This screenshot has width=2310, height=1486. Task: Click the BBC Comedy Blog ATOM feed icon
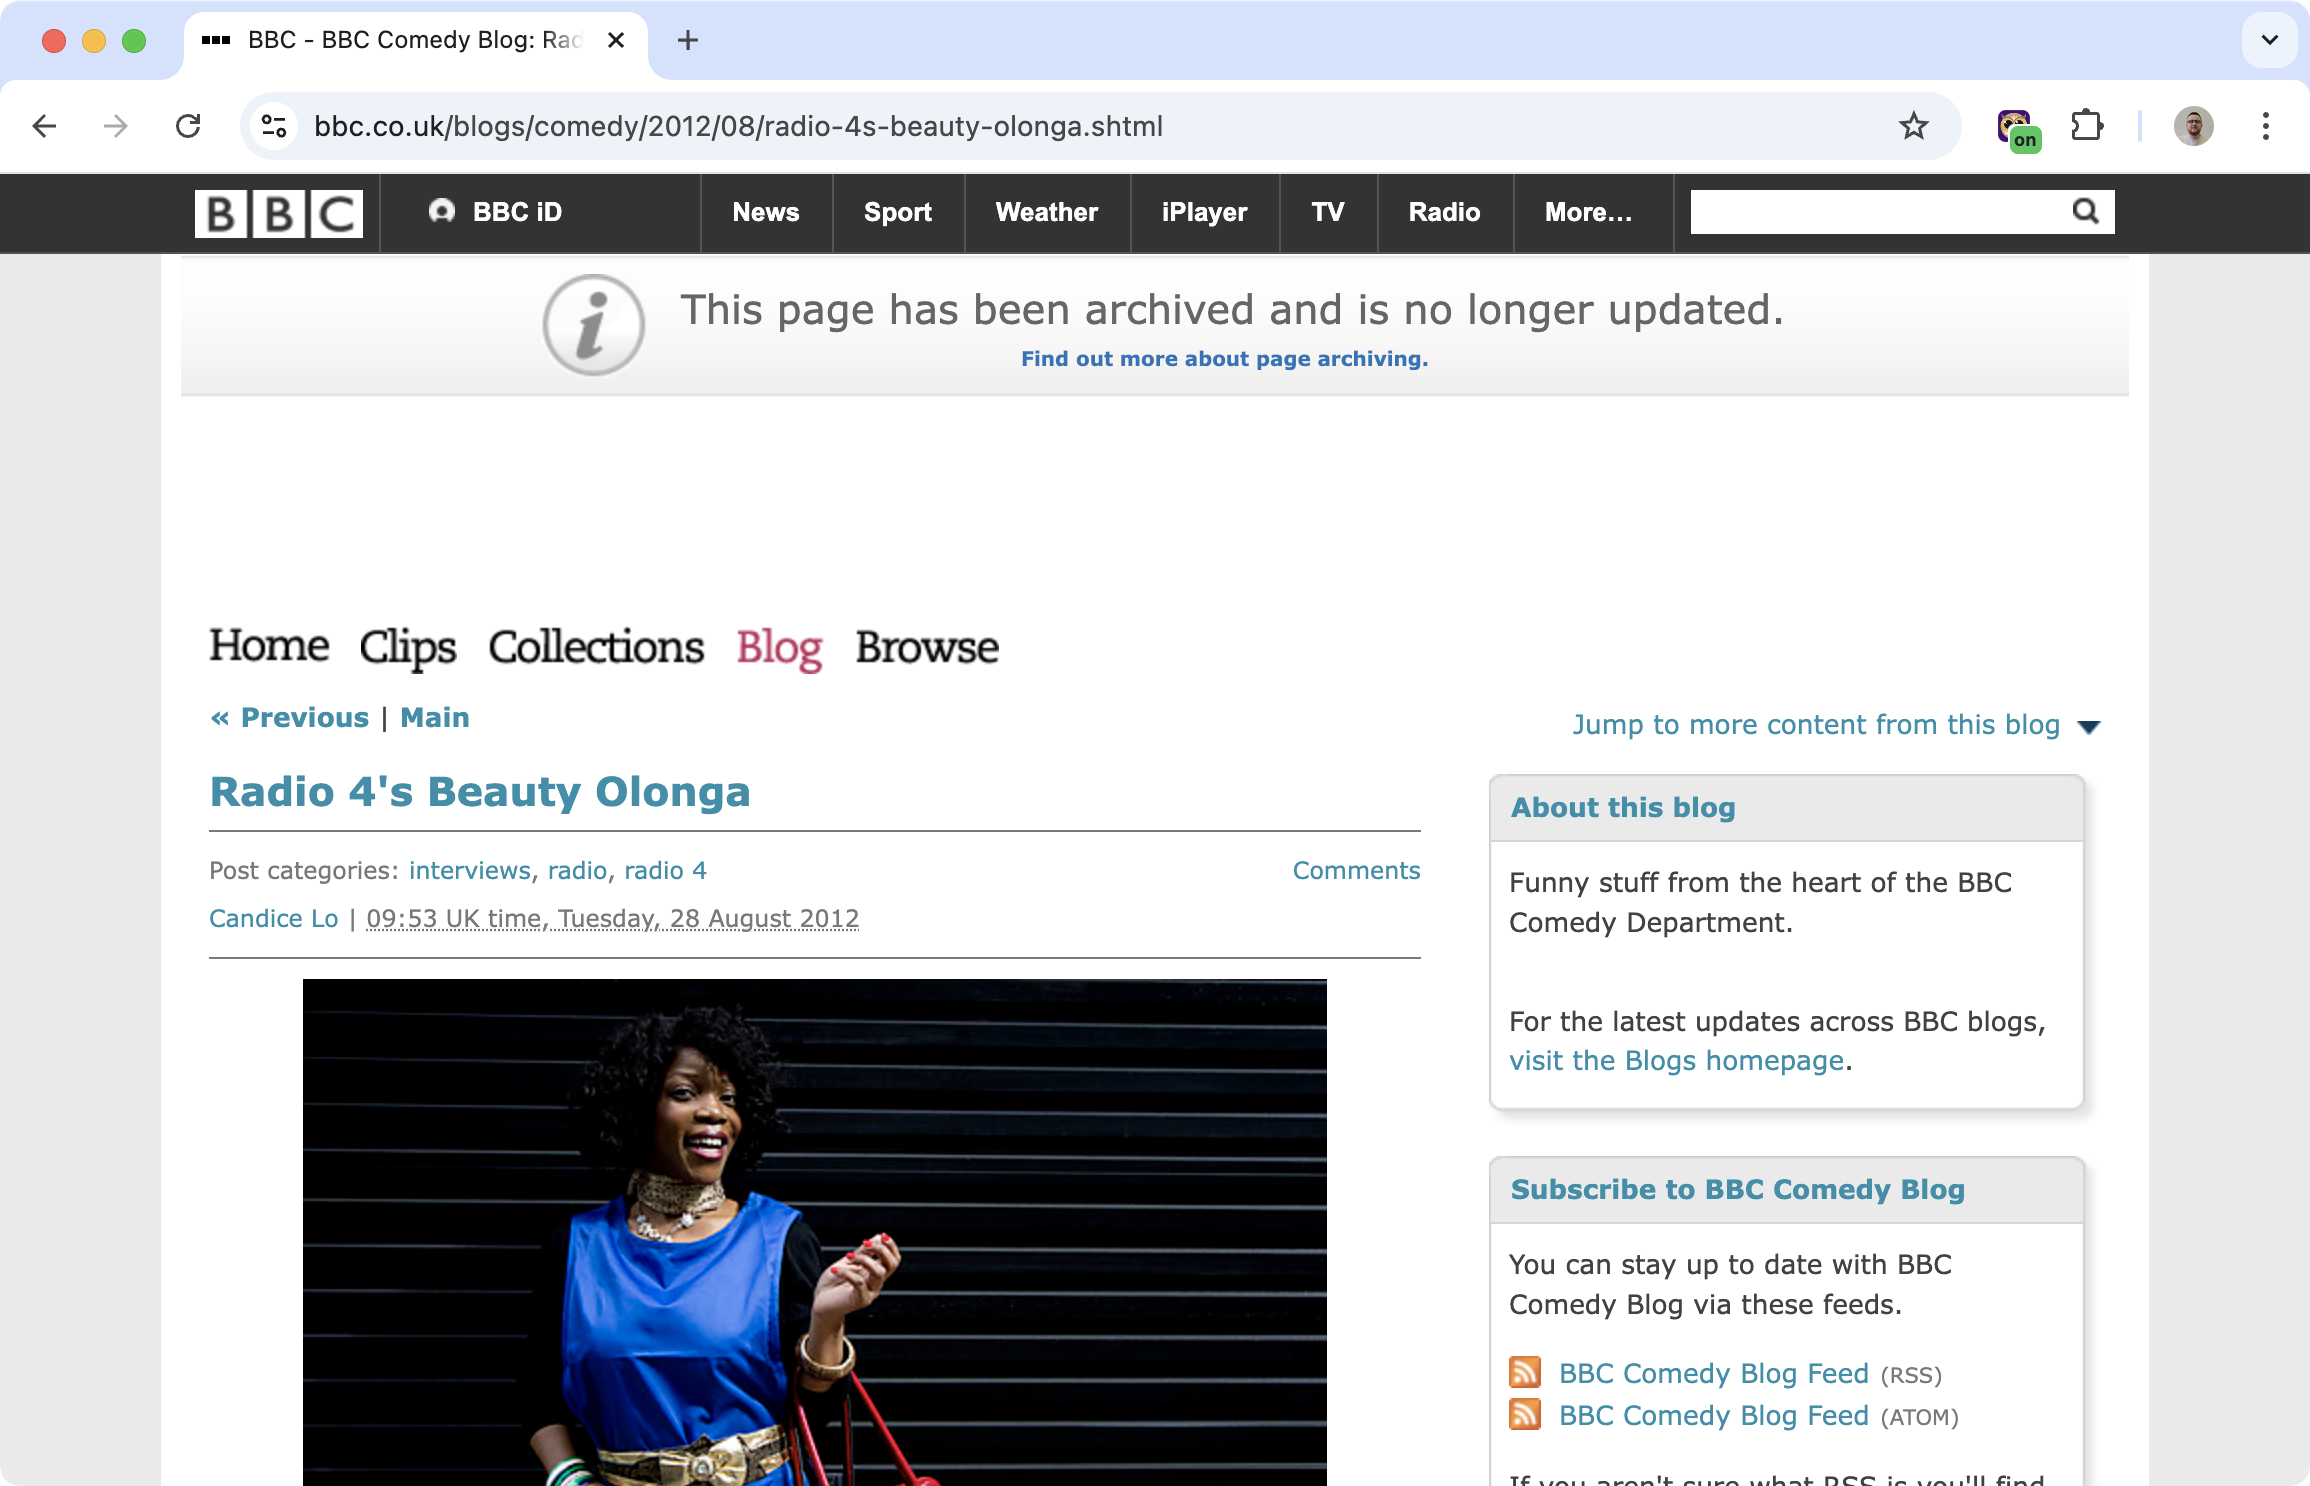tap(1524, 1415)
